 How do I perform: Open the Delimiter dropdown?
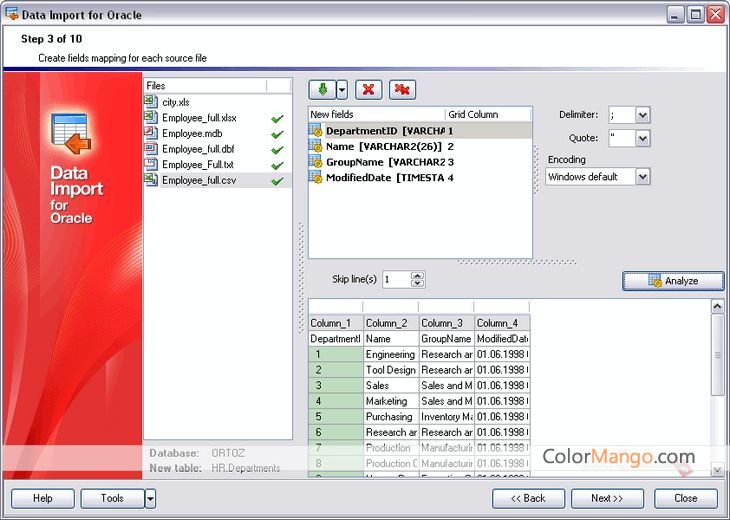tap(642, 115)
